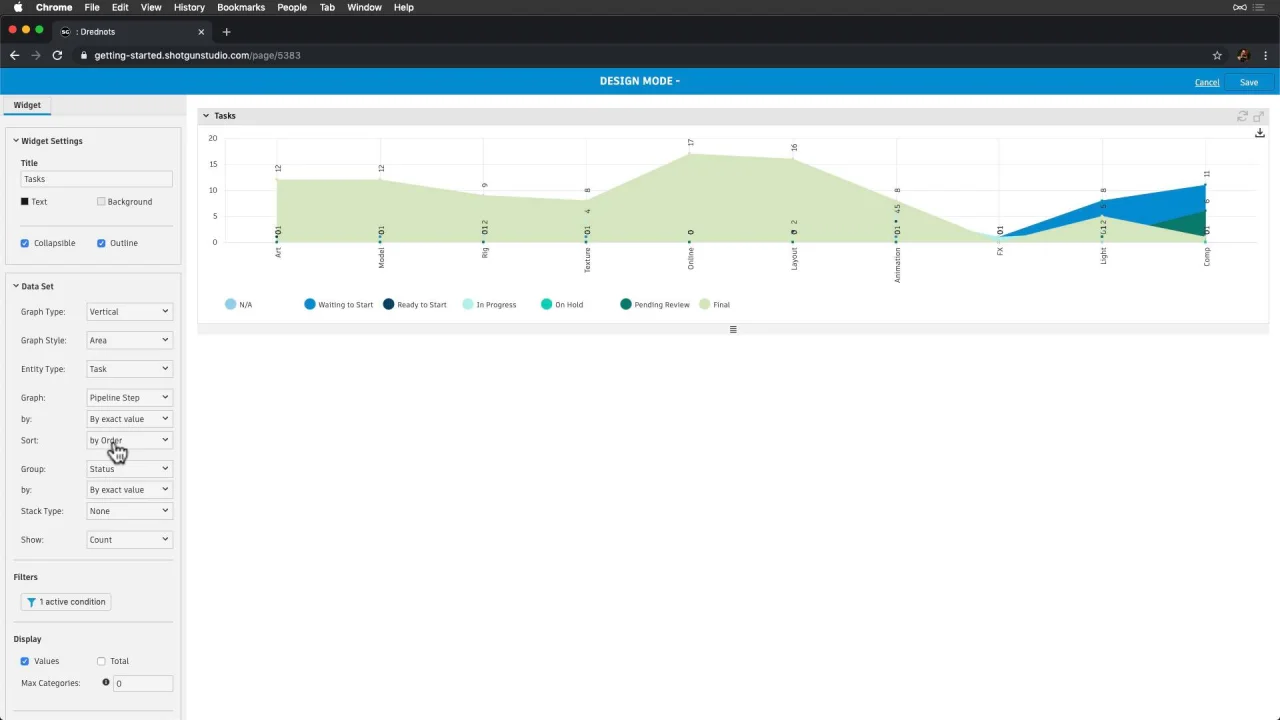Disable the Outline checkbox
Image resolution: width=1280 pixels, height=720 pixels.
(101, 243)
